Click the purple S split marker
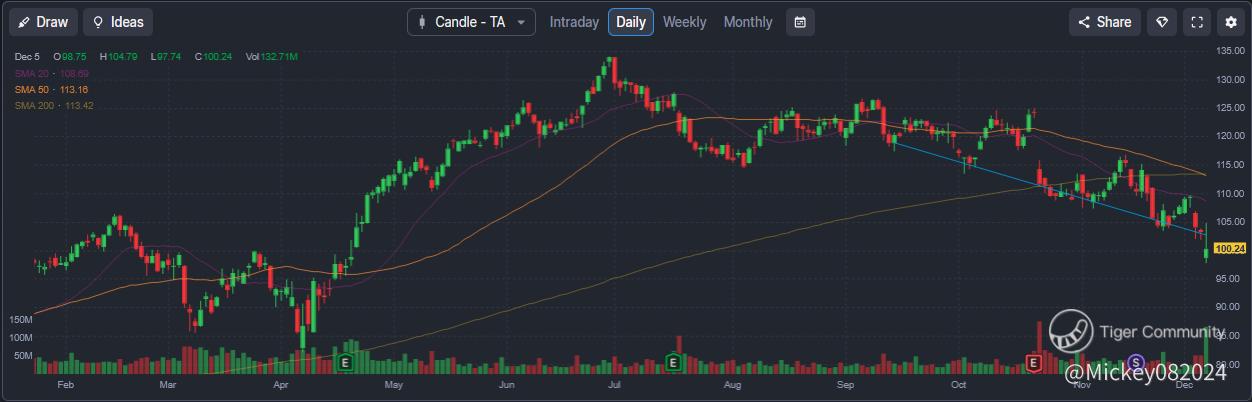Viewport: 1252px width, 402px height. [1135, 362]
